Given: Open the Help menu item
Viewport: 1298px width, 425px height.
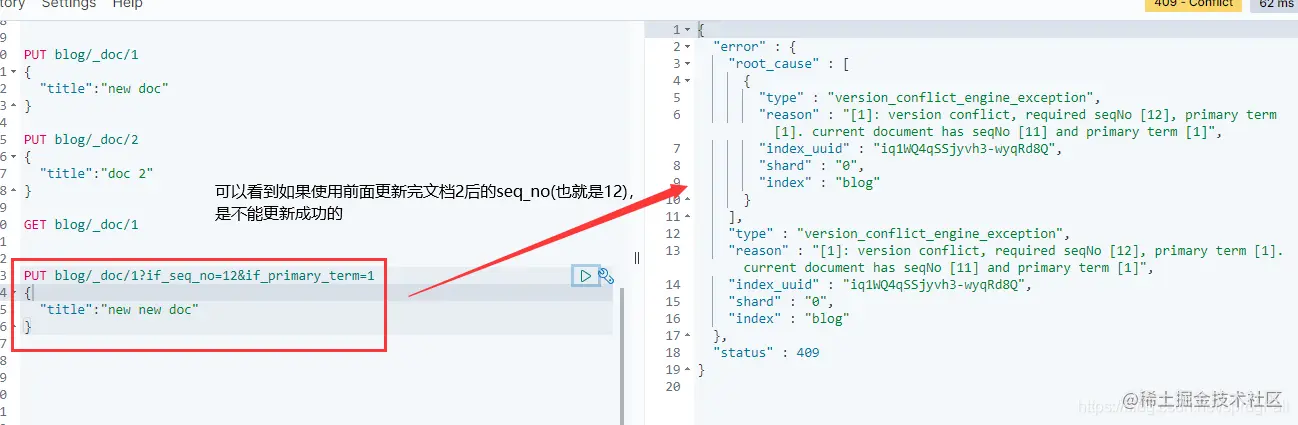Looking at the screenshot, I should click(127, 4).
